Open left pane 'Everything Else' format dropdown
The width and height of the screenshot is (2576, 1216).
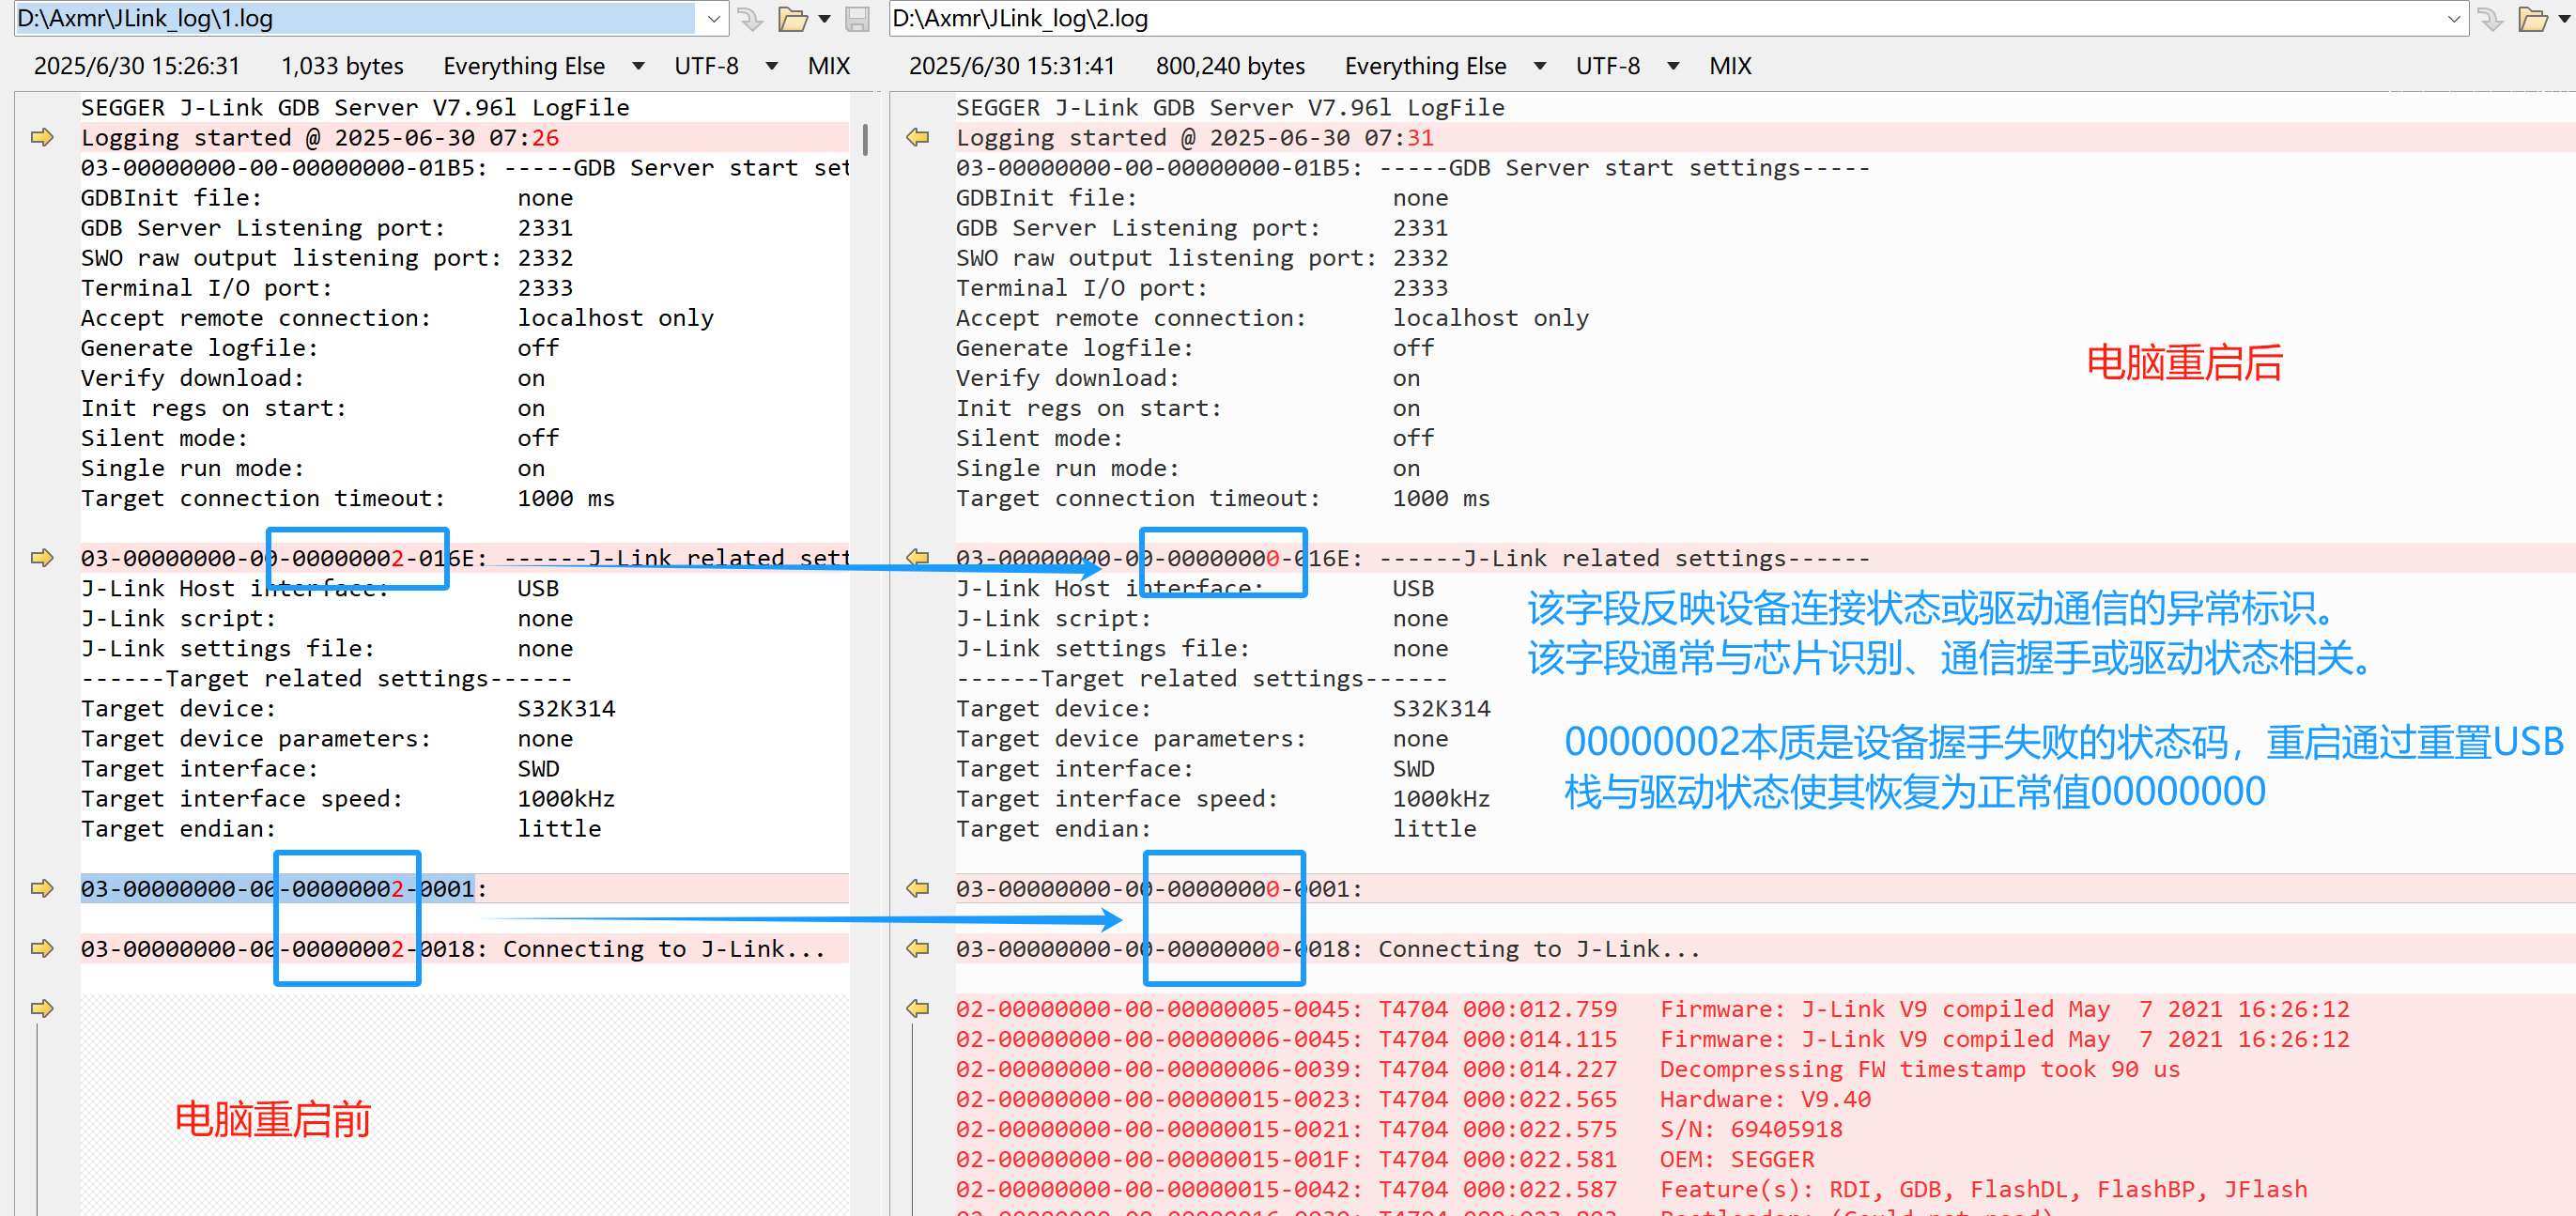tap(638, 66)
